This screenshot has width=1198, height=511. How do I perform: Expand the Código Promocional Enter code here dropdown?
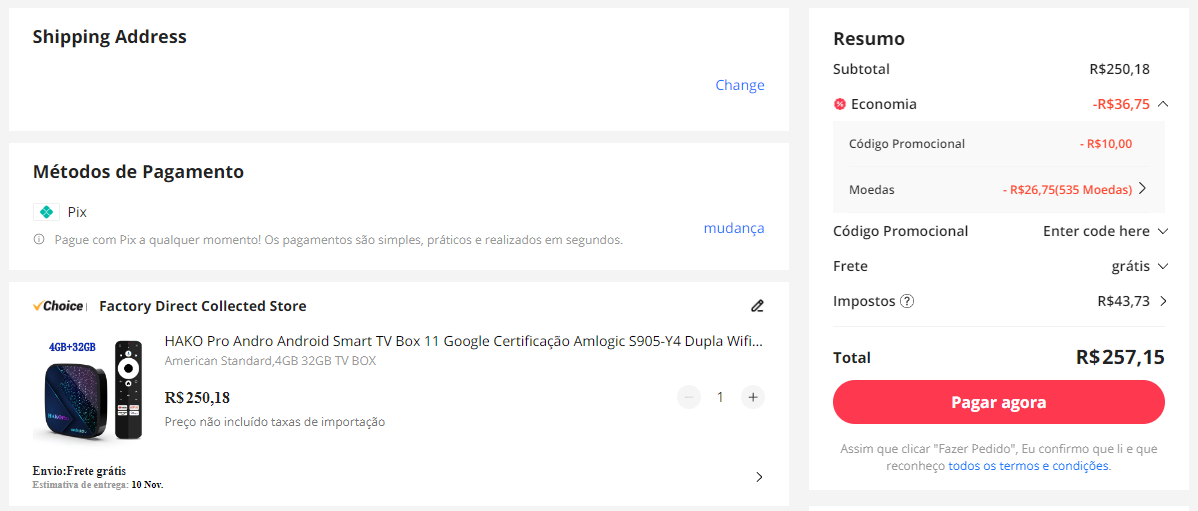pos(1163,231)
